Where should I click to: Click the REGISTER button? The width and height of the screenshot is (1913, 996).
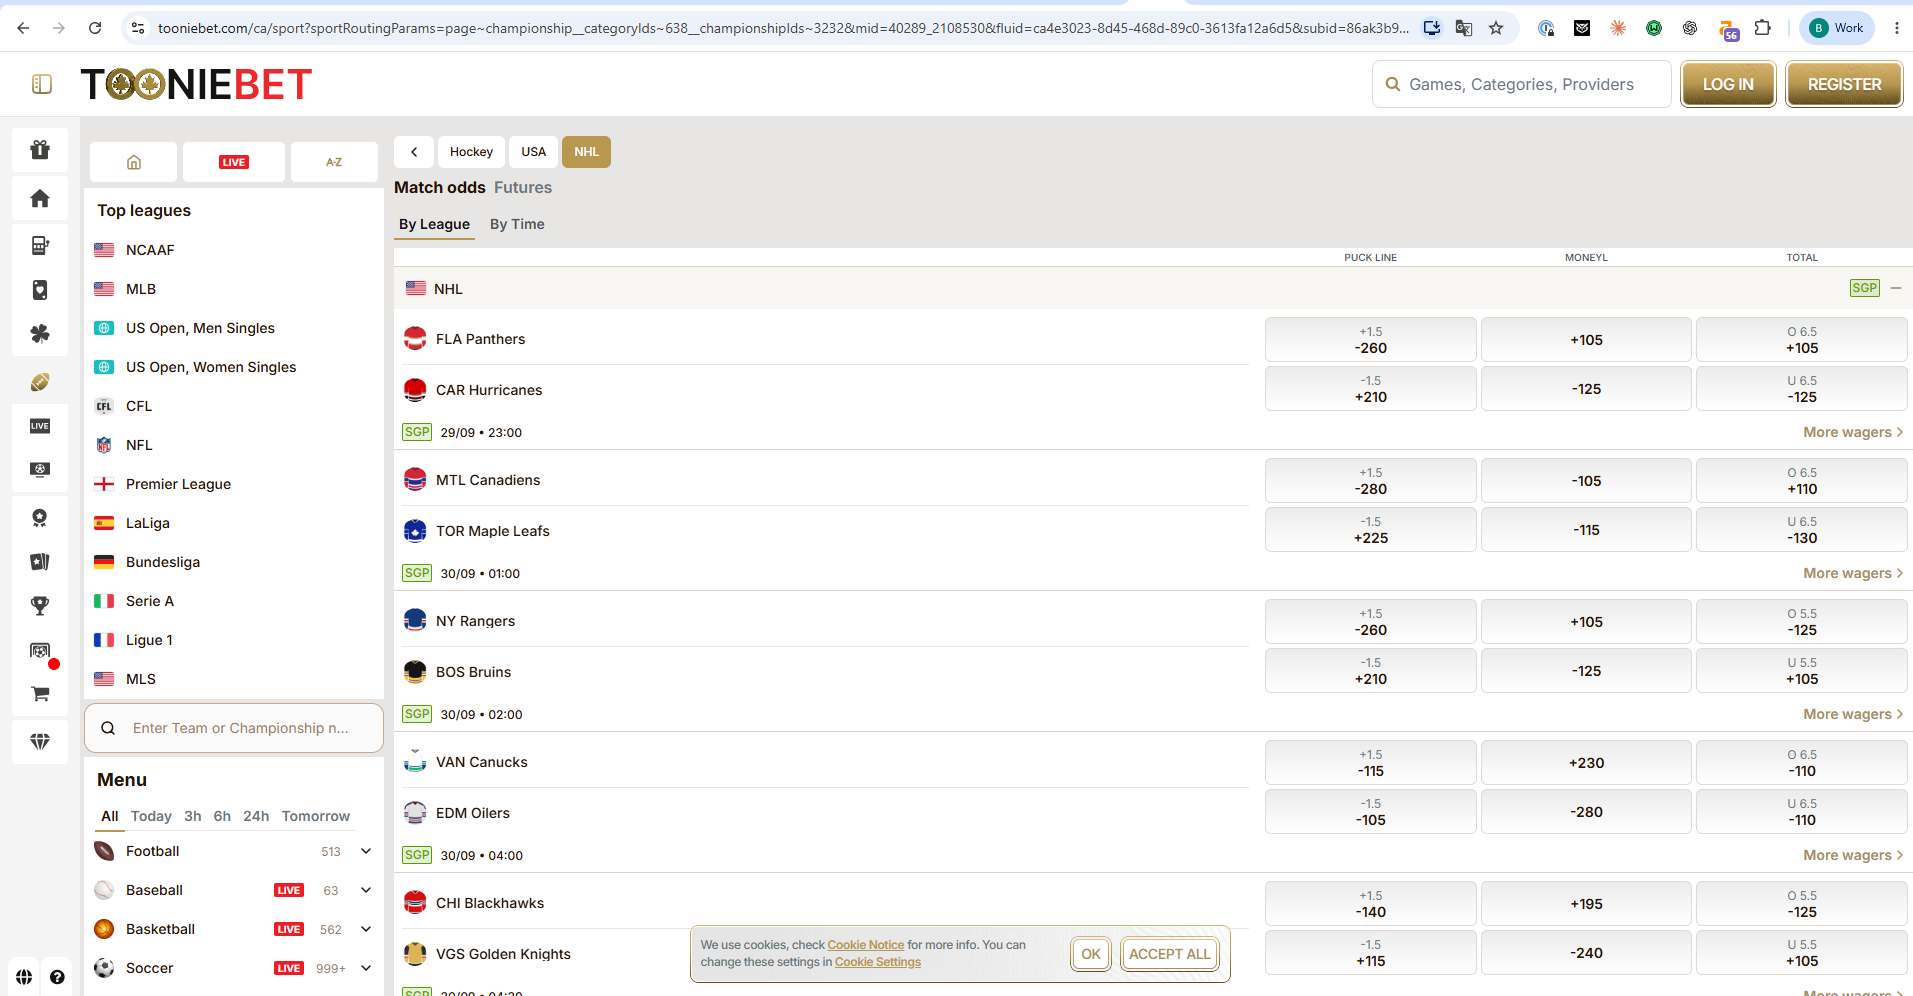point(1844,84)
